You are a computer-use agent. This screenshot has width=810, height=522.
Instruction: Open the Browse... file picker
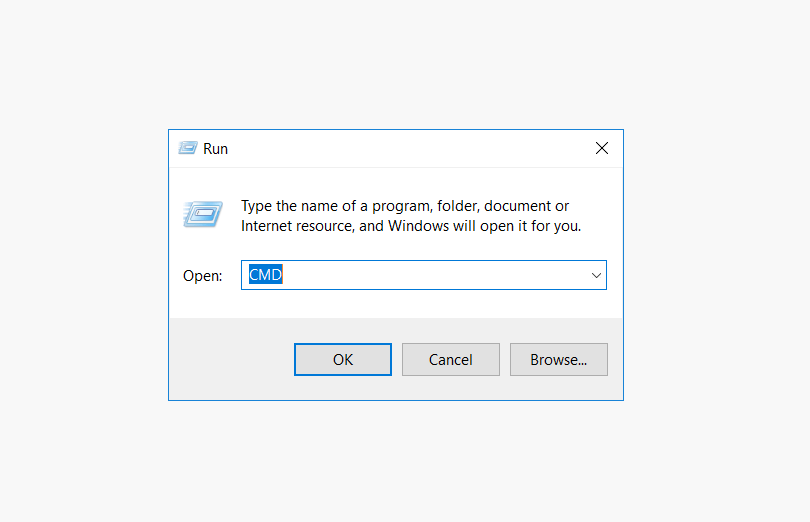pos(558,359)
